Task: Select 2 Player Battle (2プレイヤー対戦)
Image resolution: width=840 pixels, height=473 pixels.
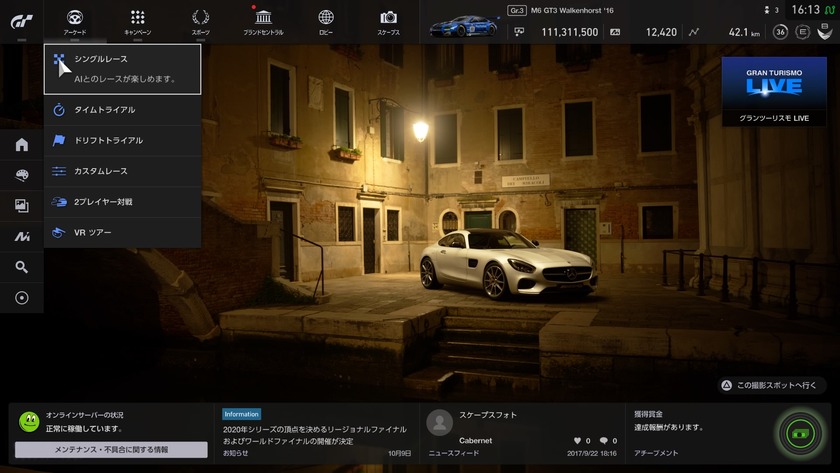Action: 123,202
